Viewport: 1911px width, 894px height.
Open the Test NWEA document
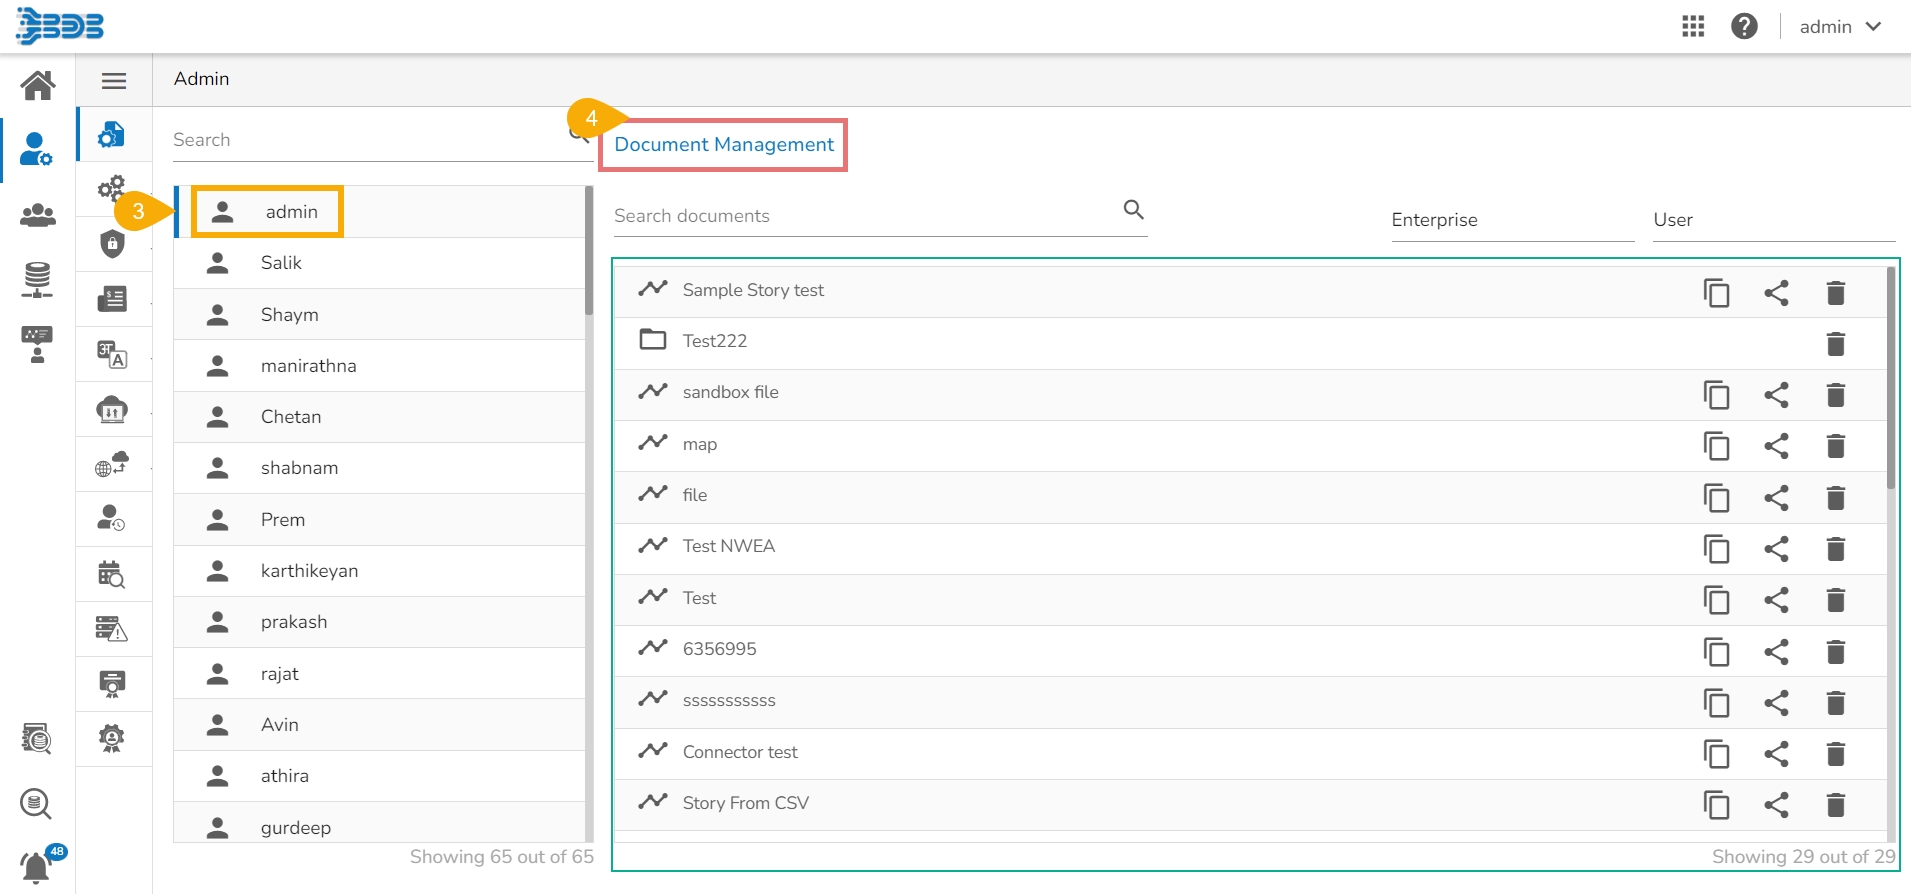(x=728, y=546)
